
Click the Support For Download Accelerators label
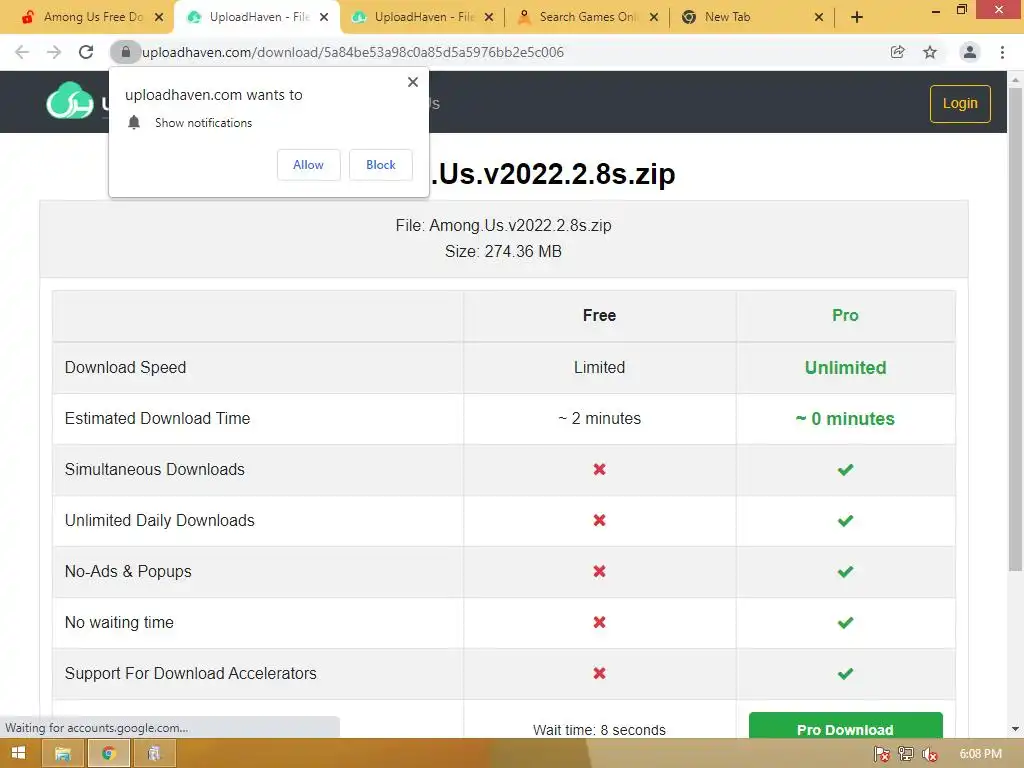coord(191,673)
